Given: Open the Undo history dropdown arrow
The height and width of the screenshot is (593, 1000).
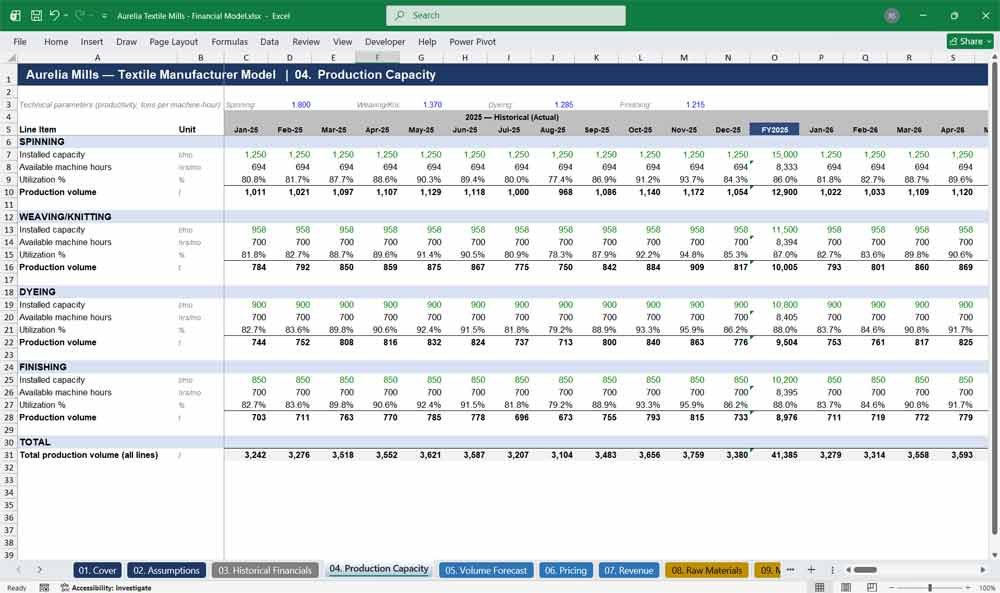Looking at the screenshot, I should (x=66, y=16).
